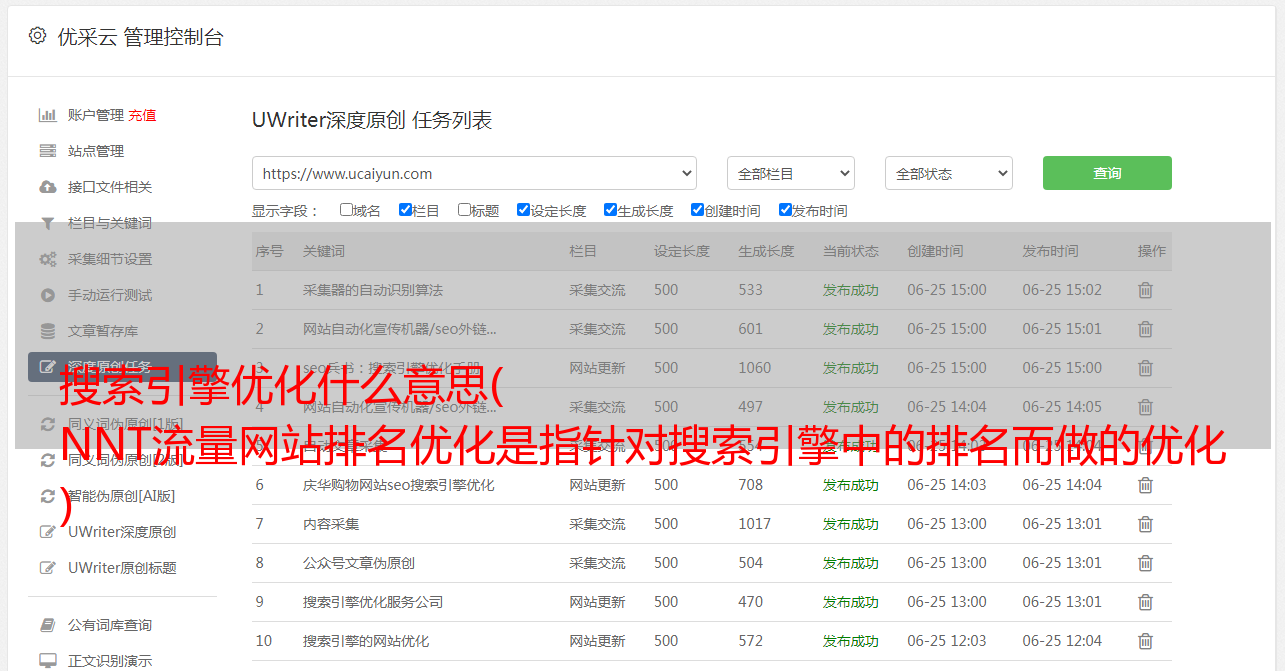Viewport: 1285px width, 671px height.
Task: Click the 智能伪原创[AI版] refresh icon
Action: (x=47, y=496)
